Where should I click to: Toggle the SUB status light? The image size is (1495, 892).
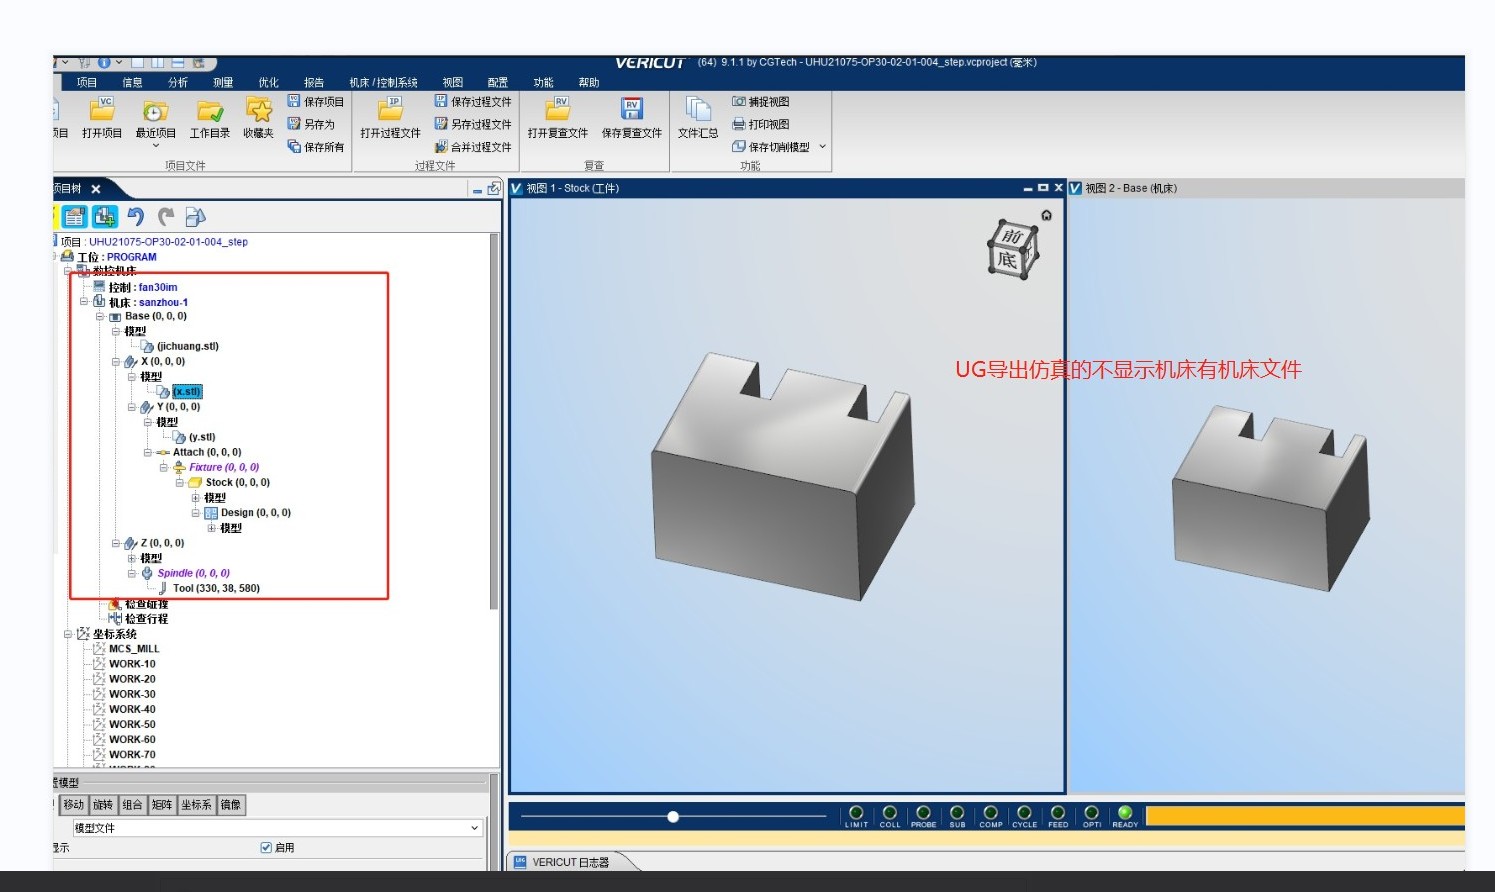[957, 812]
